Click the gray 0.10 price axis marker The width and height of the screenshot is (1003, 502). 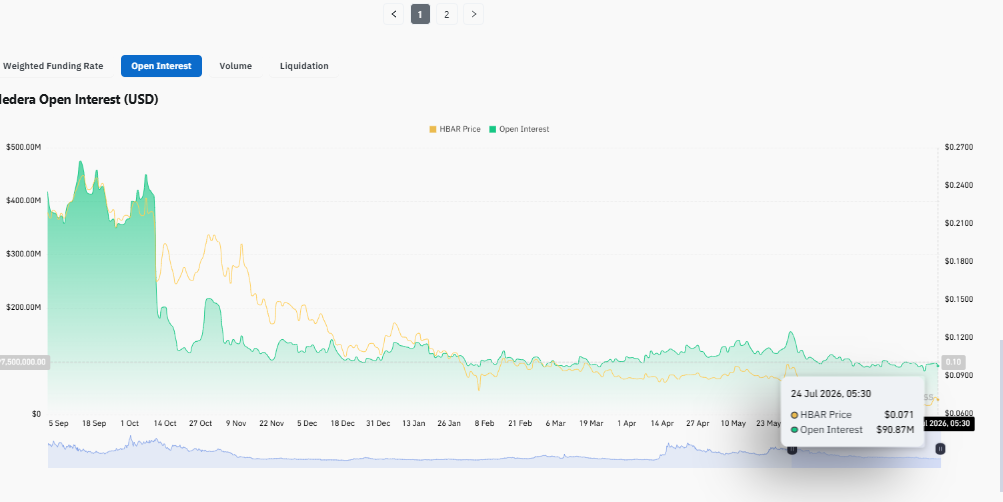tap(953, 362)
